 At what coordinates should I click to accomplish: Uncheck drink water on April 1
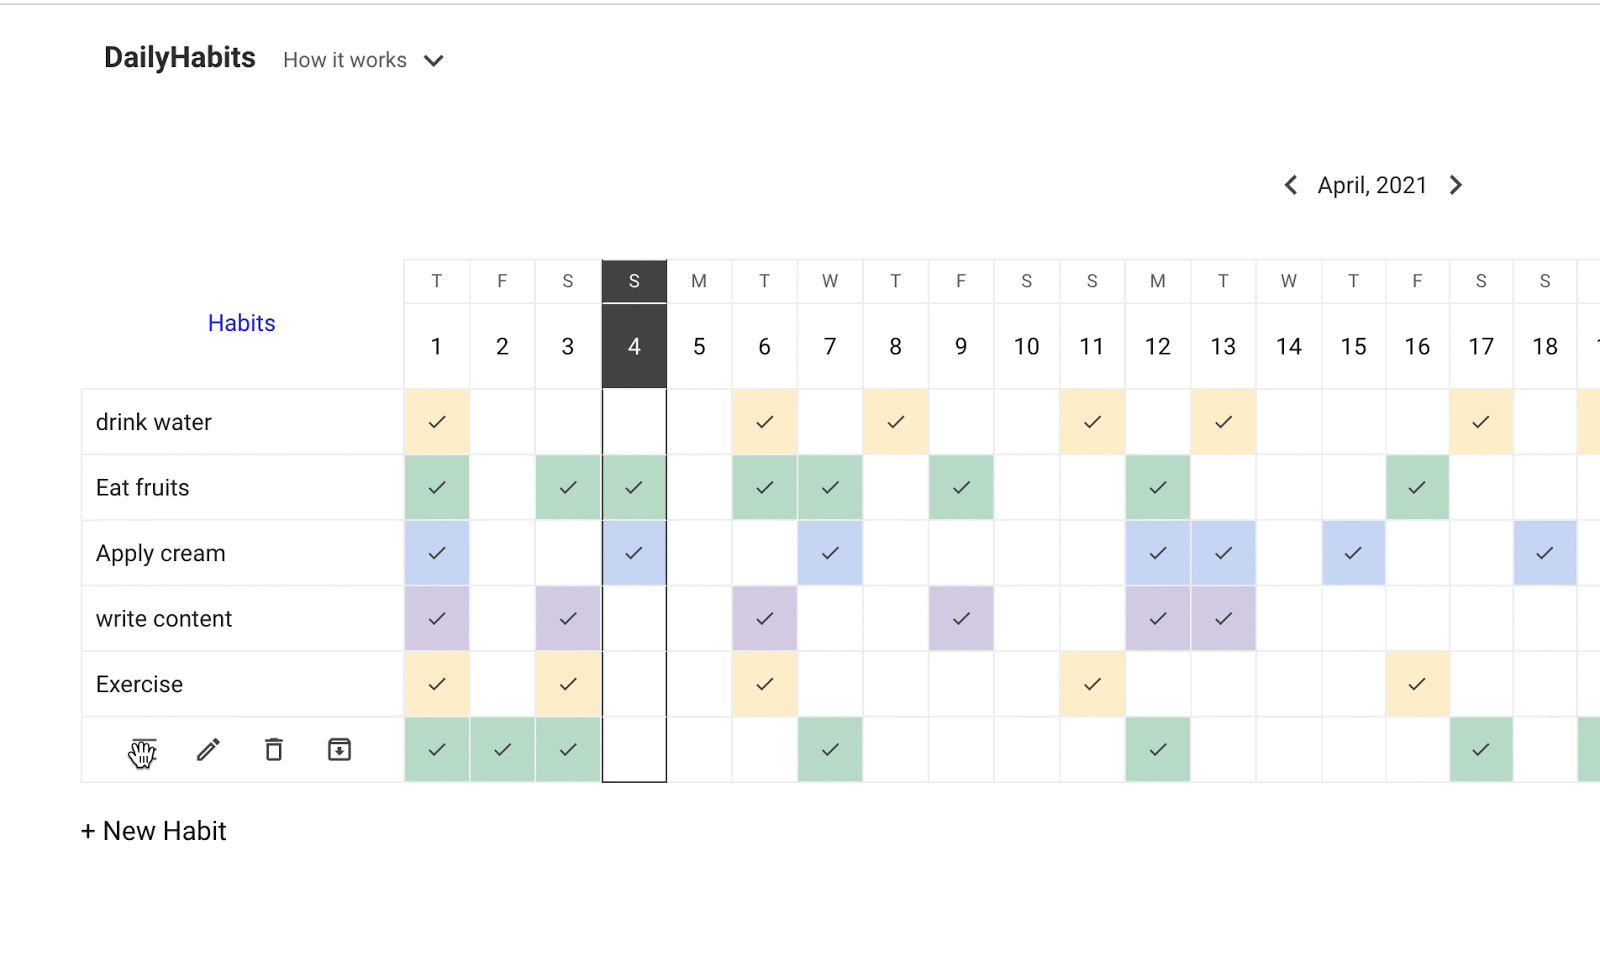[x=437, y=422]
